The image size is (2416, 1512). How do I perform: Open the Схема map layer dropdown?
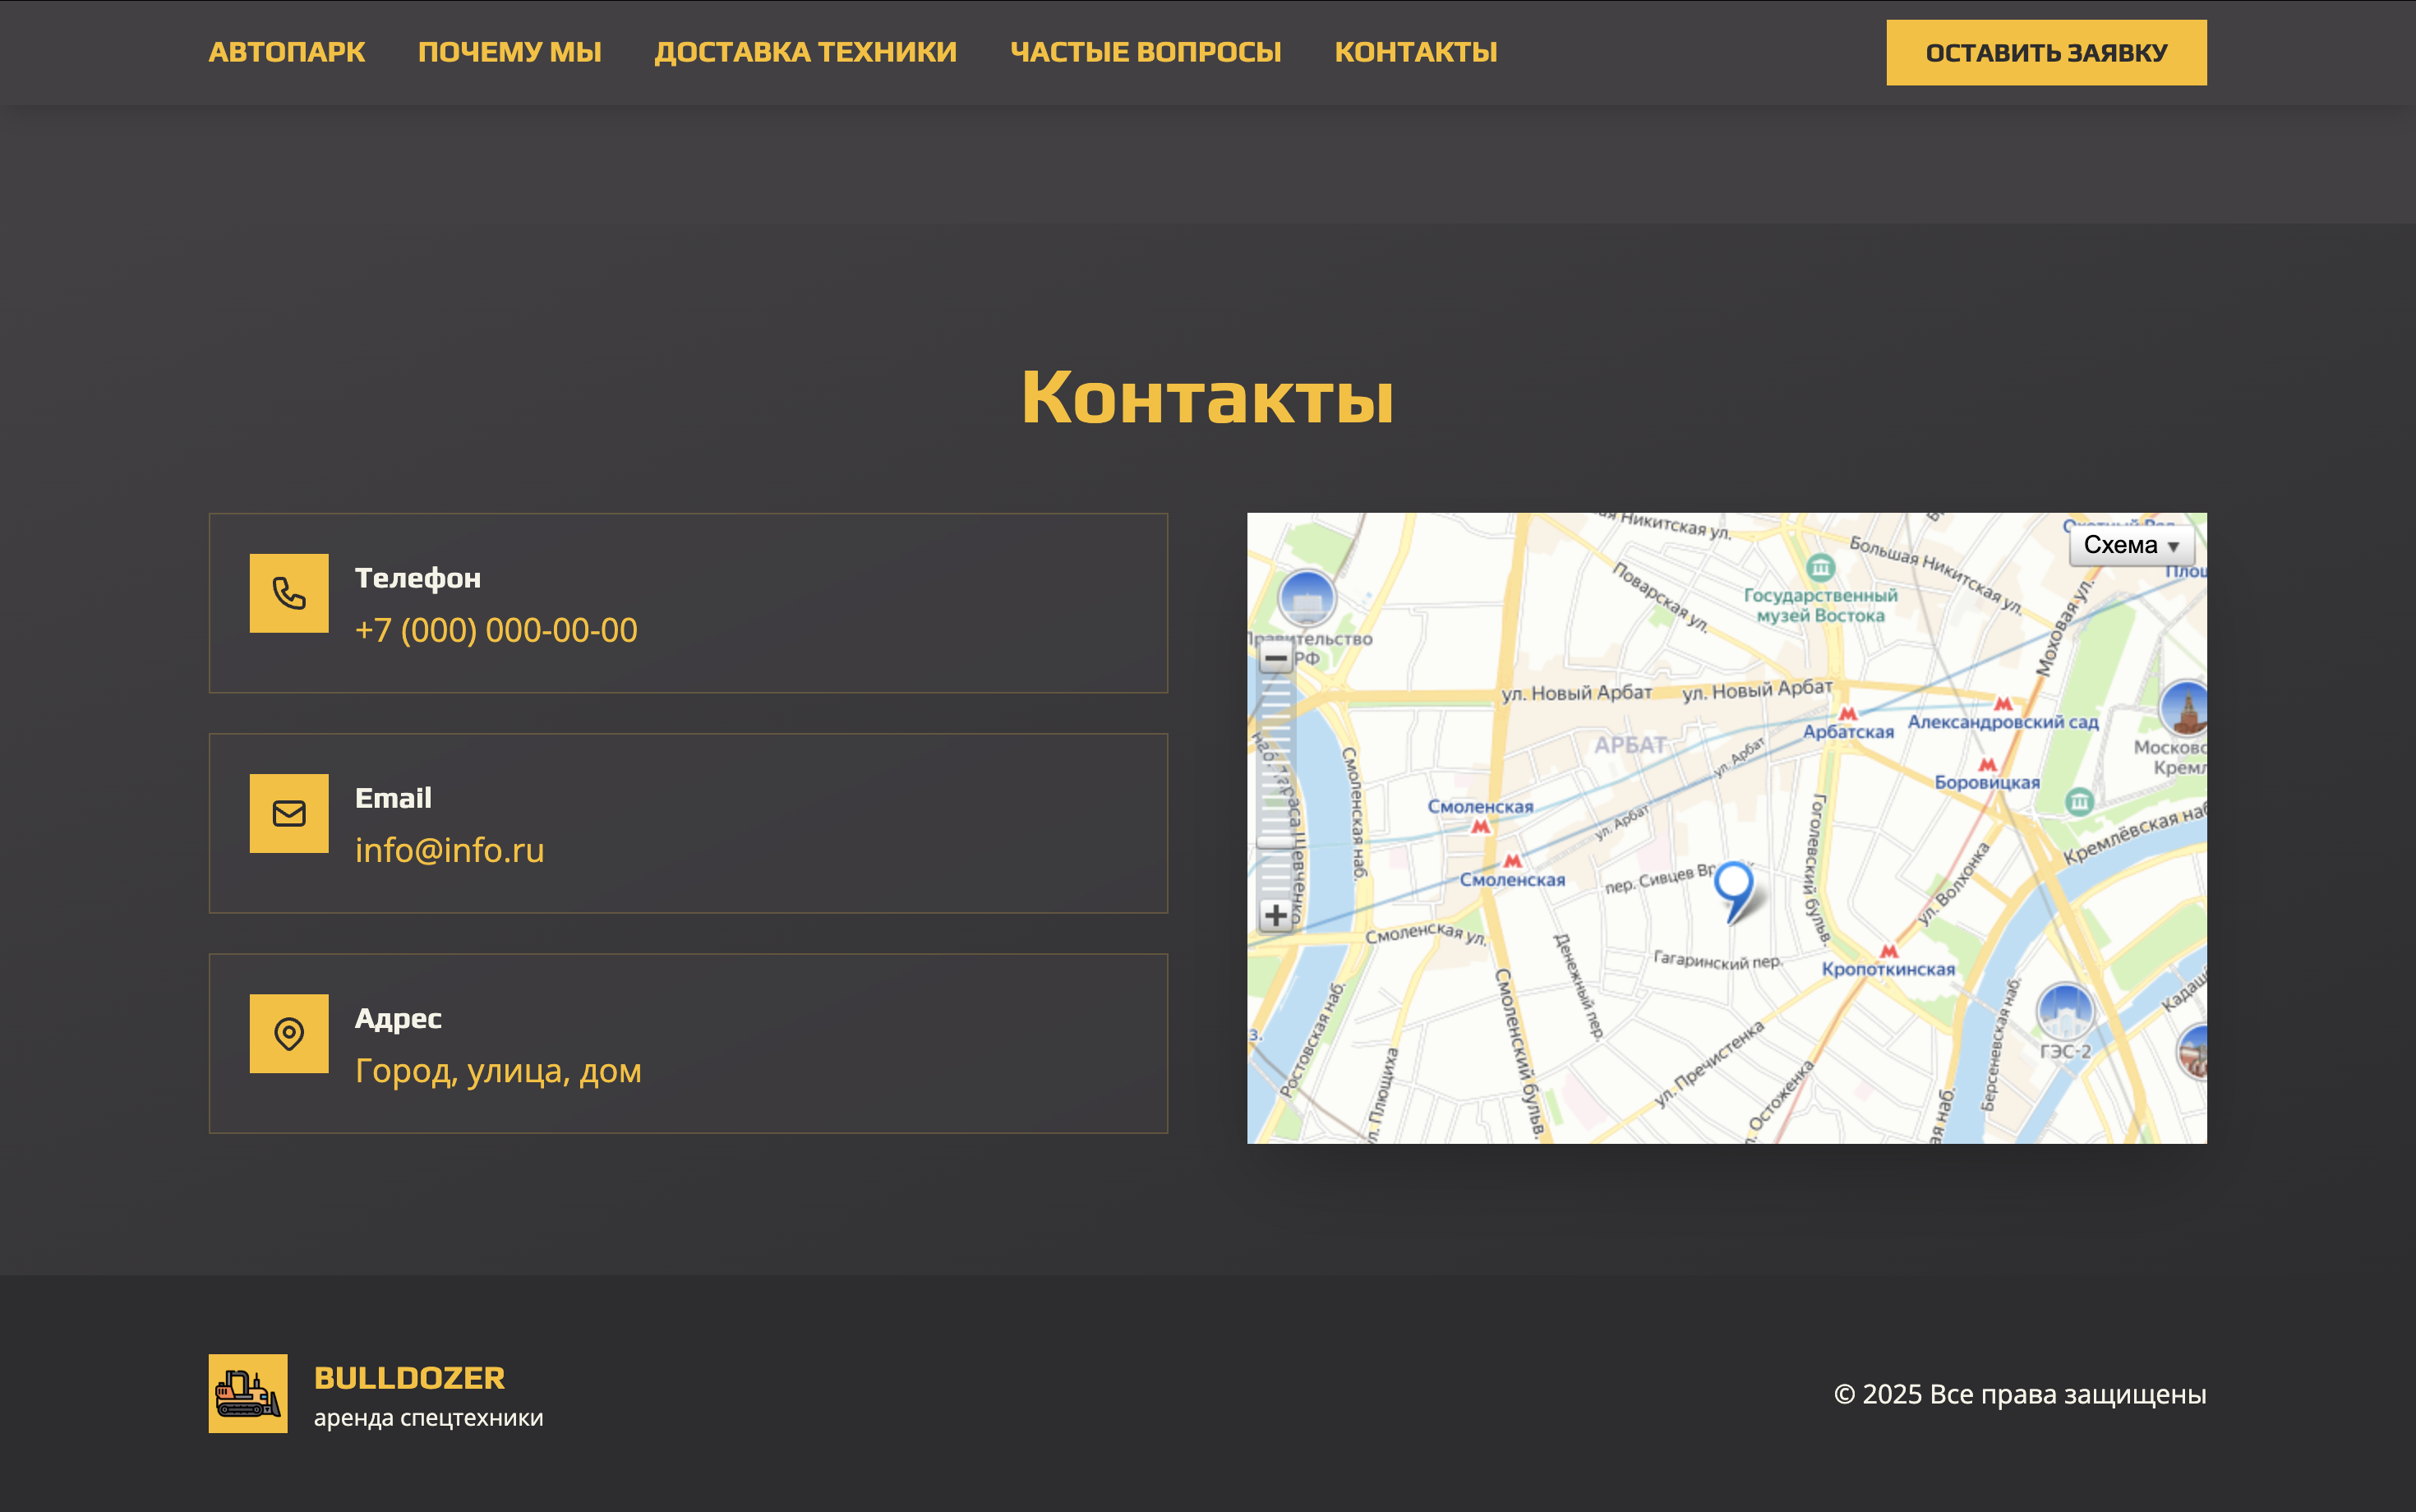2120,545
